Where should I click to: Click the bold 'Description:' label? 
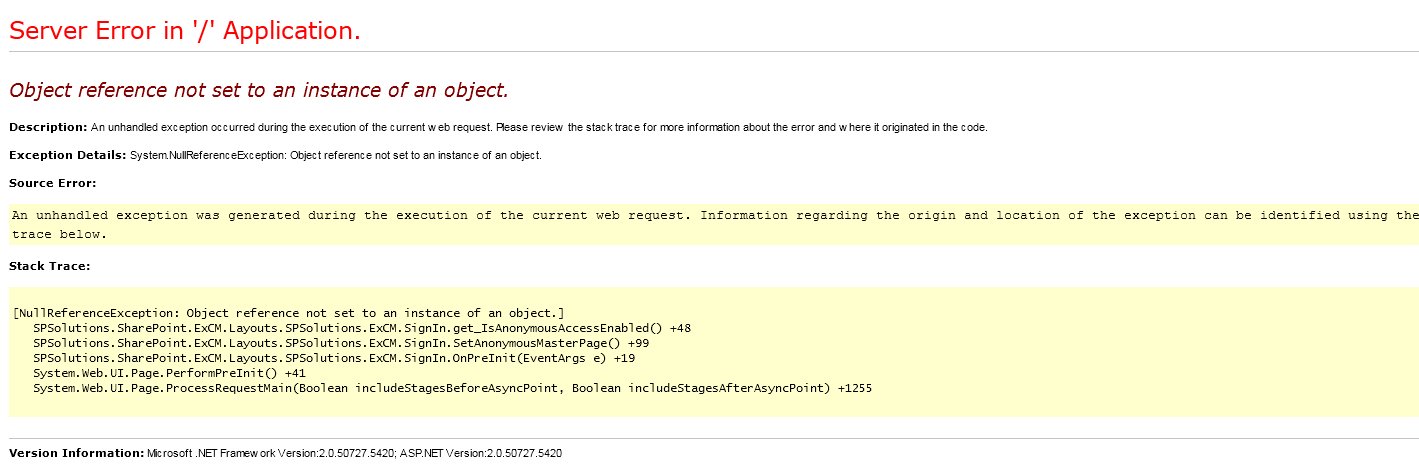coord(48,127)
